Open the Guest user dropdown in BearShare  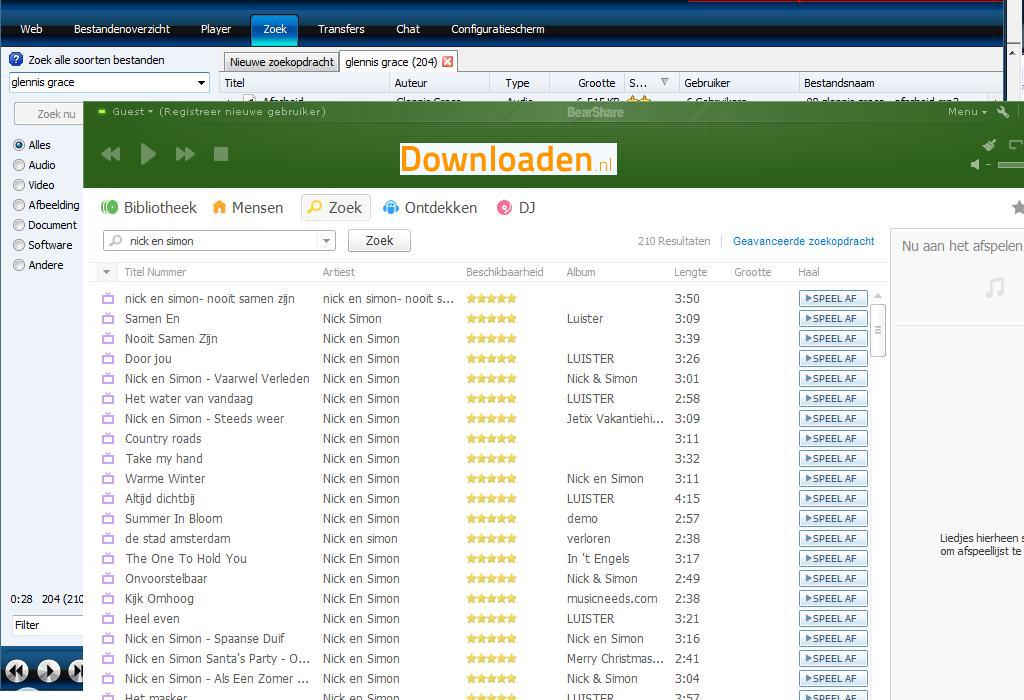click(x=133, y=112)
